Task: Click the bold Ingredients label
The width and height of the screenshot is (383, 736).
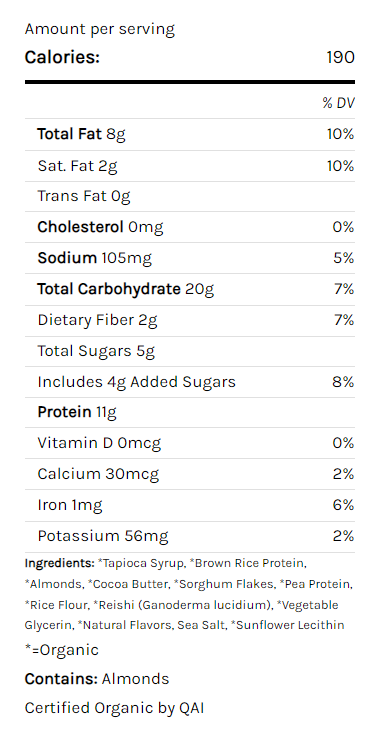Action: coord(60,563)
